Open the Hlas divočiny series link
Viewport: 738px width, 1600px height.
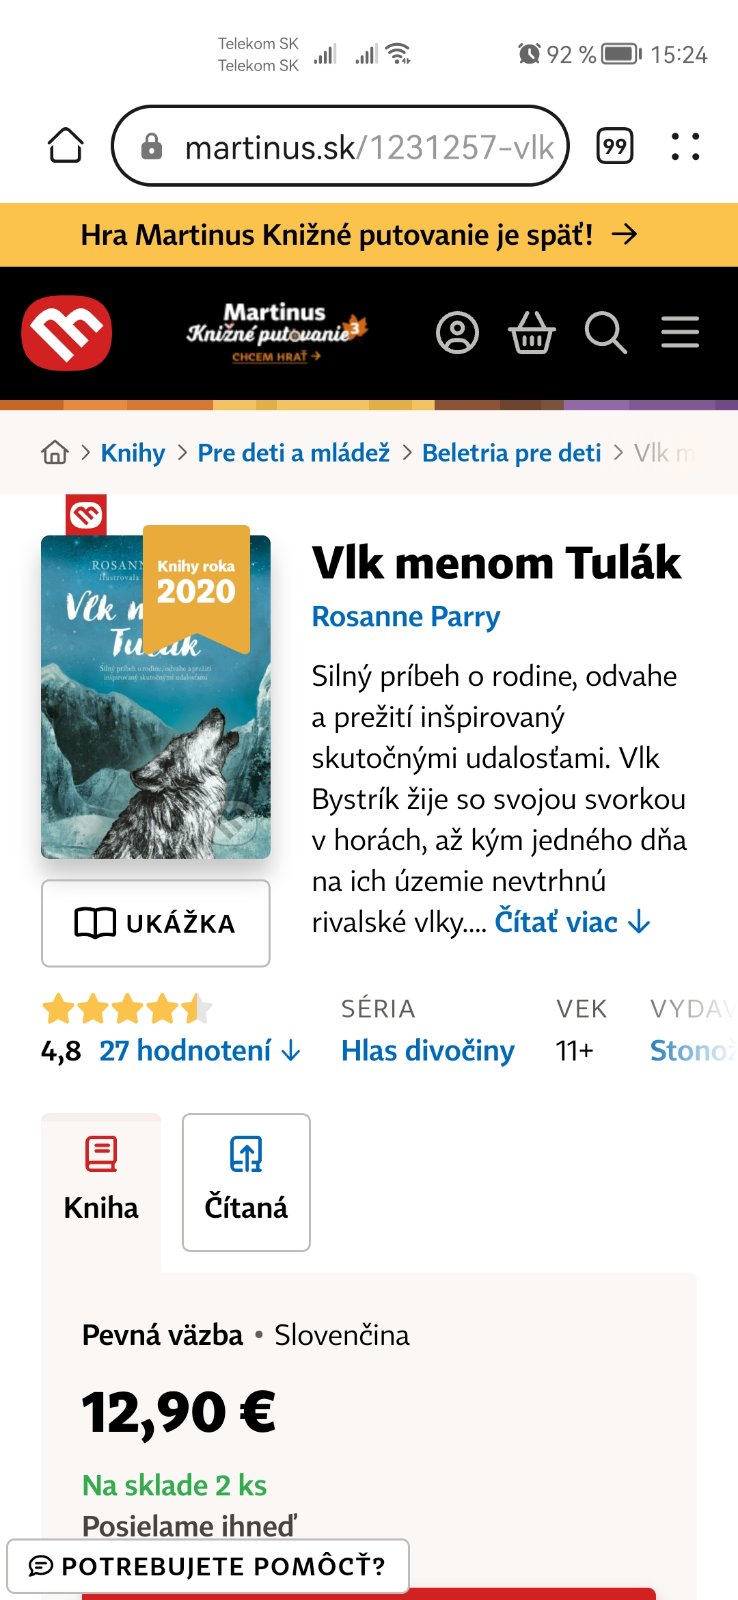pyautogui.click(x=428, y=1050)
